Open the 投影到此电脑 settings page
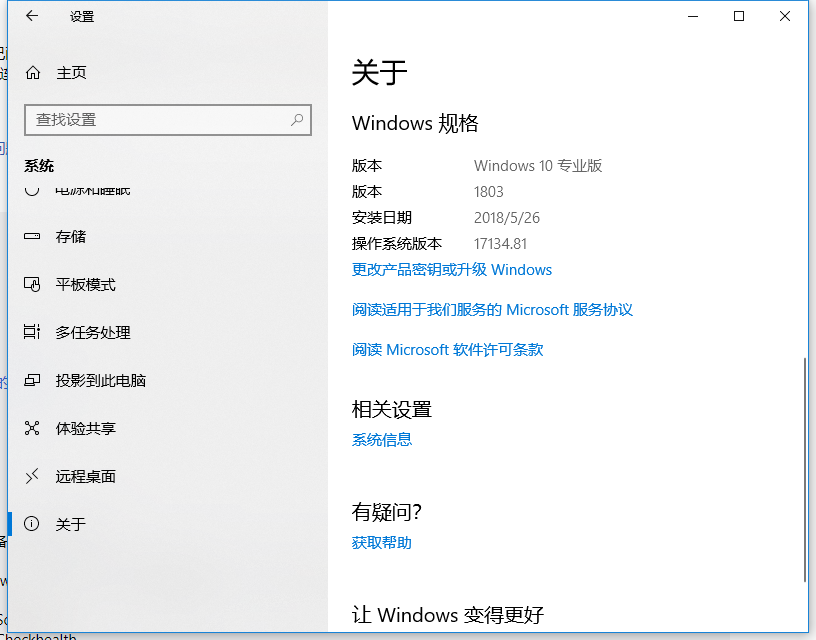The height and width of the screenshot is (640, 816). tap(101, 380)
